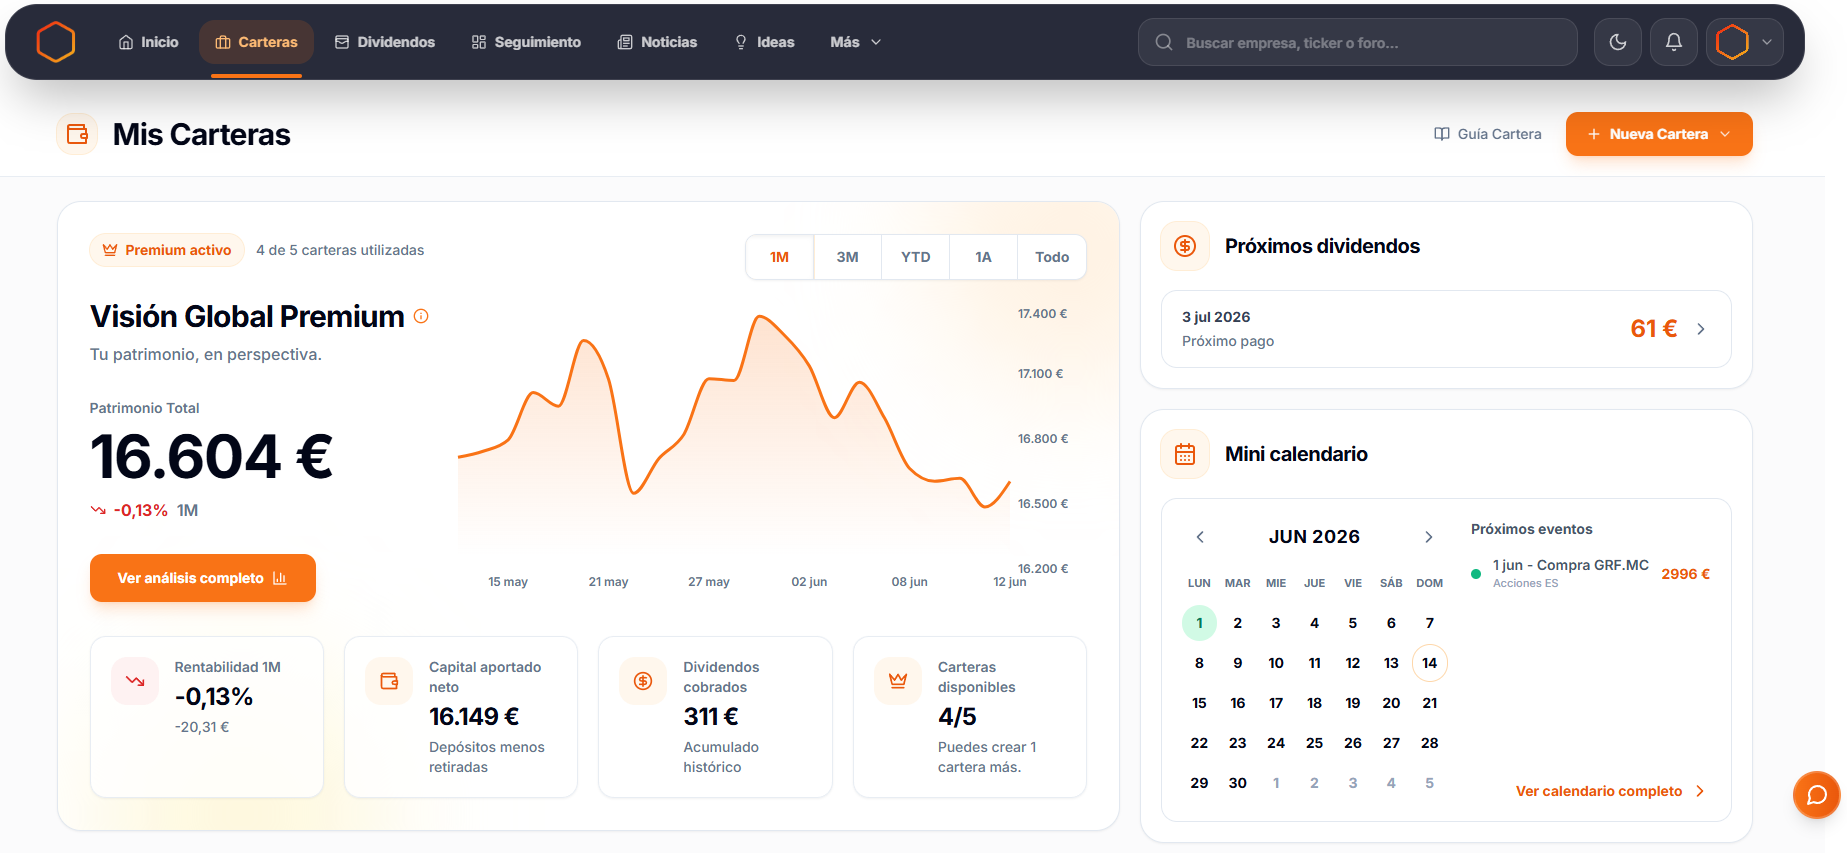This screenshot has width=1847, height=853.
Task: Click the 16.149 € capital value
Action: click(x=474, y=717)
